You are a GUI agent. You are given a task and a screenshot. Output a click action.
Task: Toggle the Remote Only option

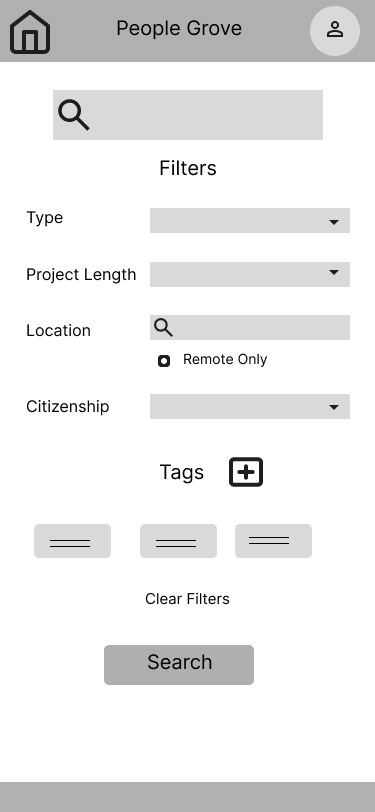tap(164, 361)
